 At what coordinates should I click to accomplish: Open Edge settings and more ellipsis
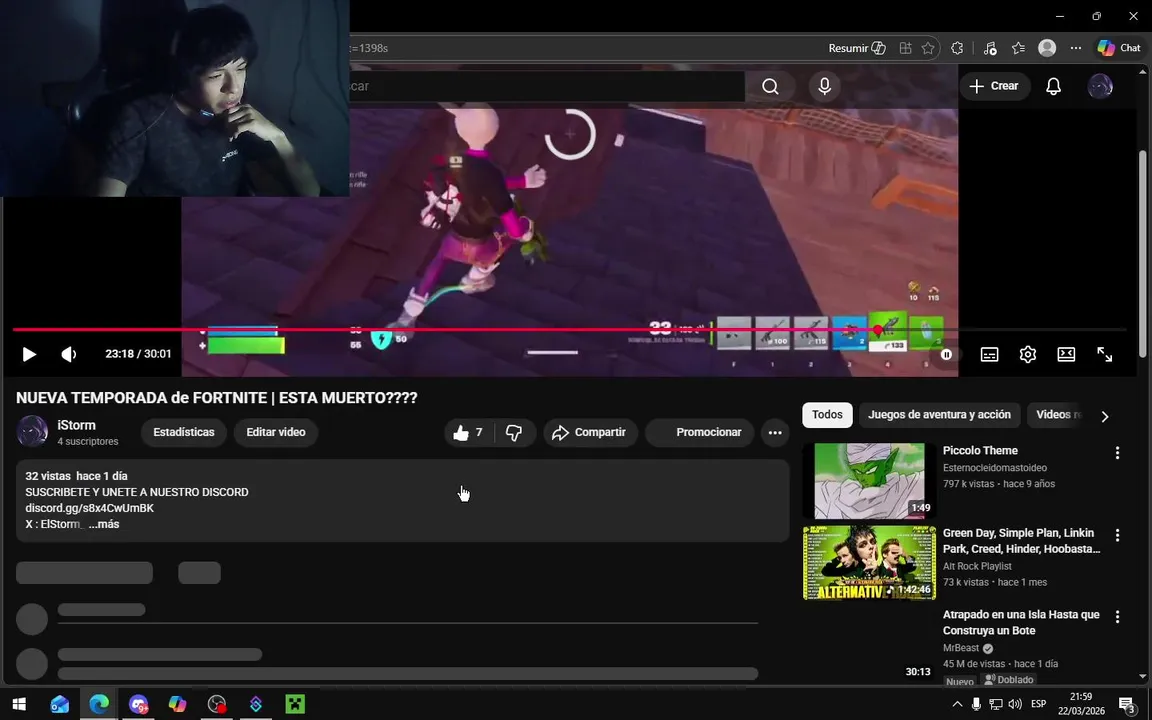pyautogui.click(x=1076, y=48)
